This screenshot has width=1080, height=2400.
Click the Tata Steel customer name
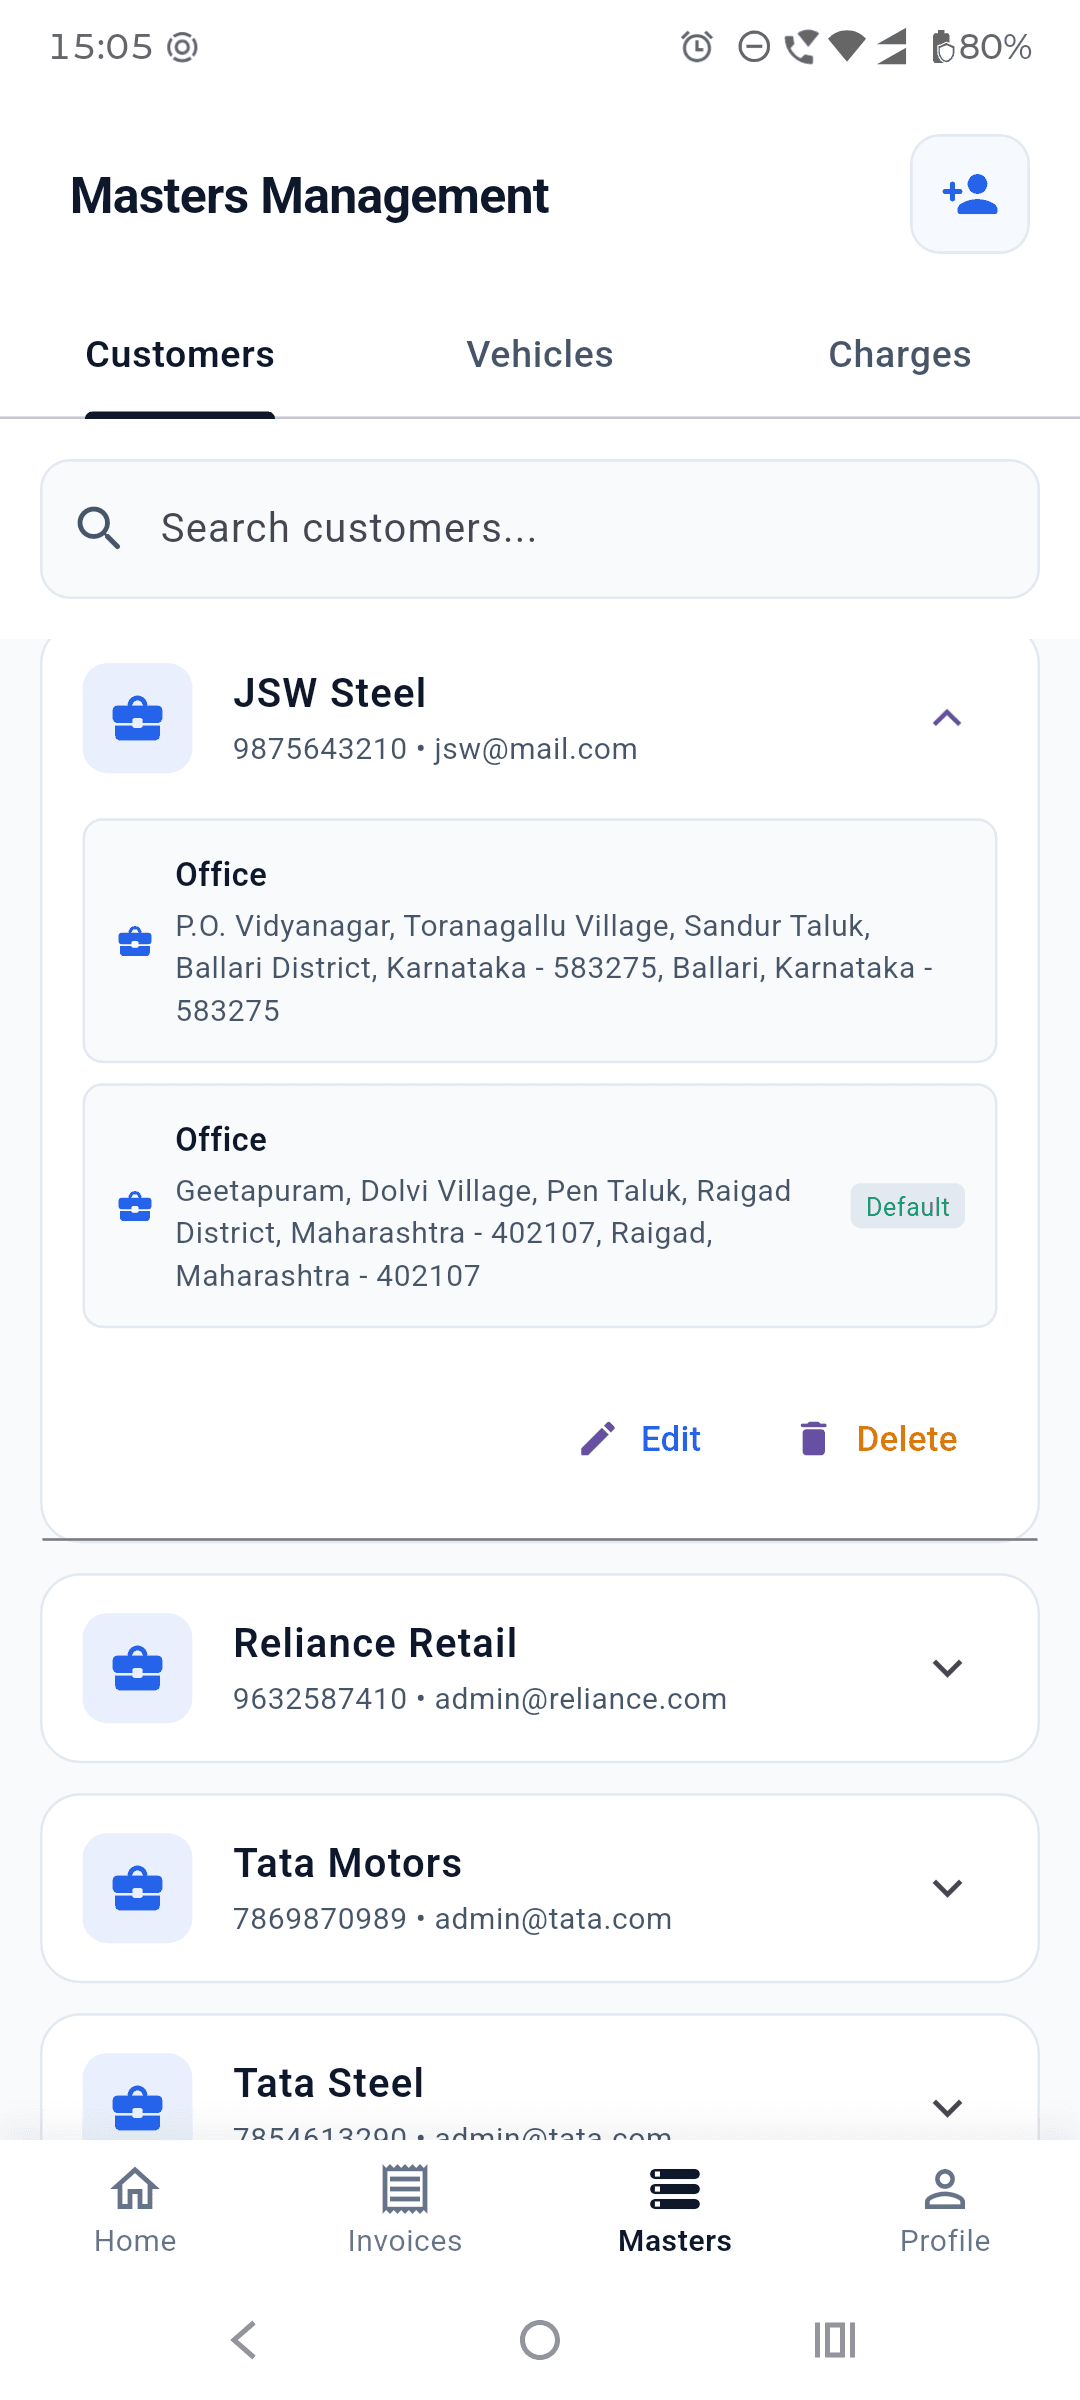tap(329, 2083)
